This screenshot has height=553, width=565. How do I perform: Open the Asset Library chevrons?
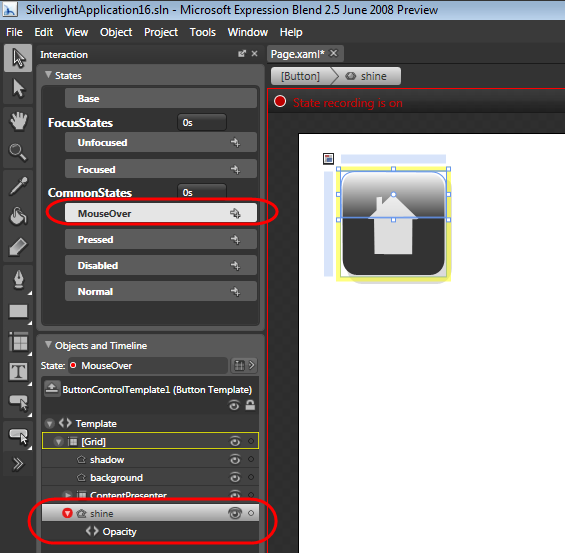[x=18, y=464]
